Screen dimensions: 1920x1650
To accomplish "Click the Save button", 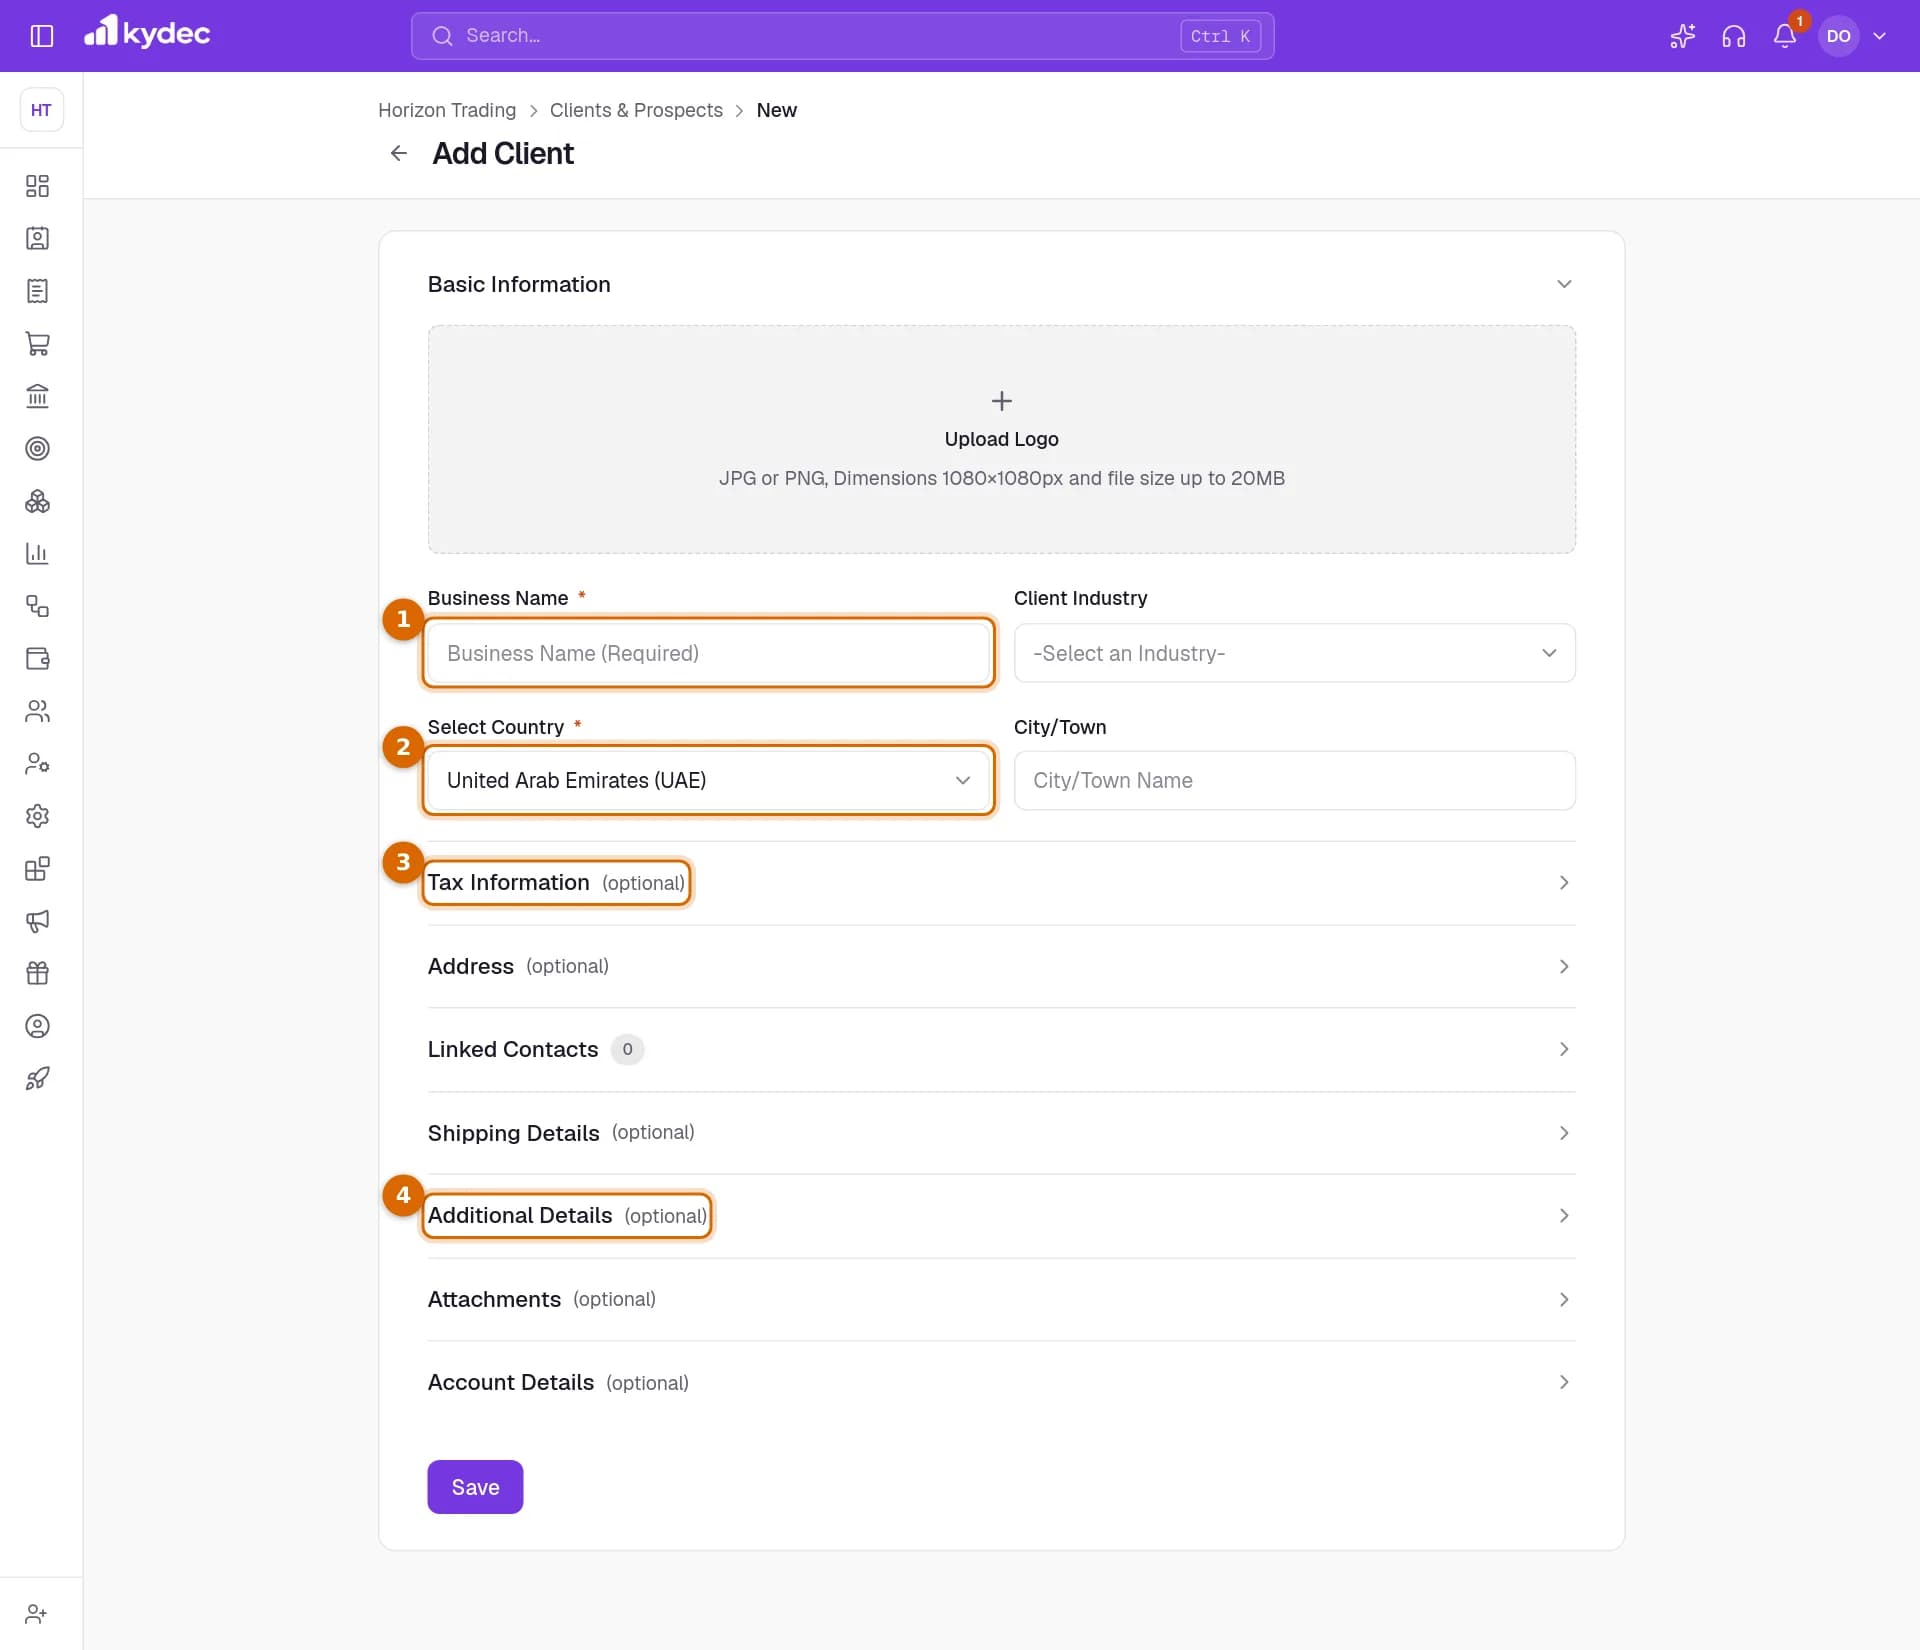I will tap(475, 1487).
